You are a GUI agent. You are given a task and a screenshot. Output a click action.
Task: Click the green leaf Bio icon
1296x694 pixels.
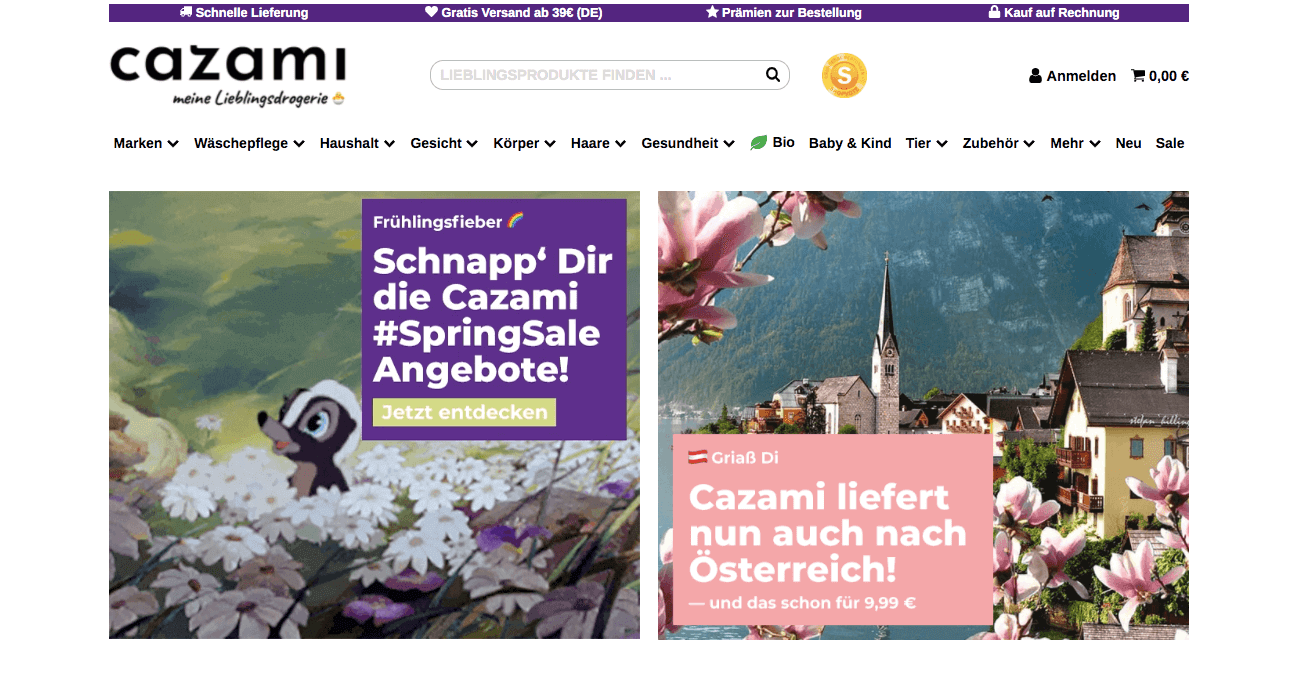[759, 143]
